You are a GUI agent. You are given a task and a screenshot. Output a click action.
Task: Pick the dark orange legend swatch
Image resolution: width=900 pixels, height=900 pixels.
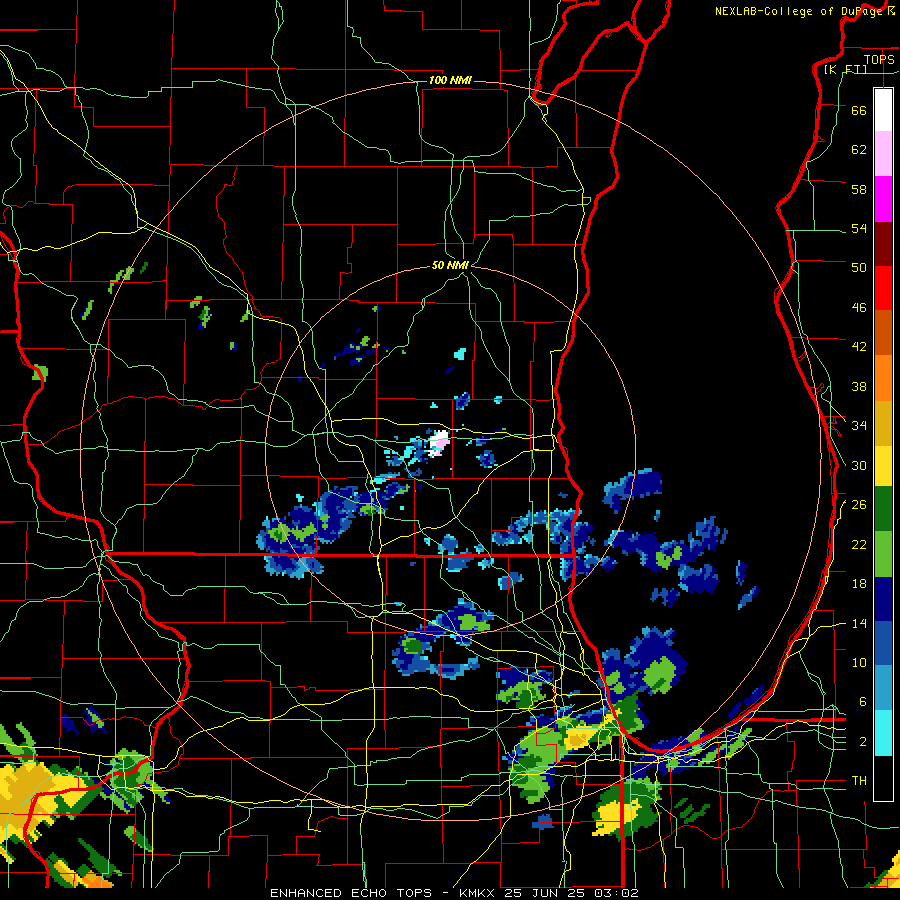tap(883, 332)
